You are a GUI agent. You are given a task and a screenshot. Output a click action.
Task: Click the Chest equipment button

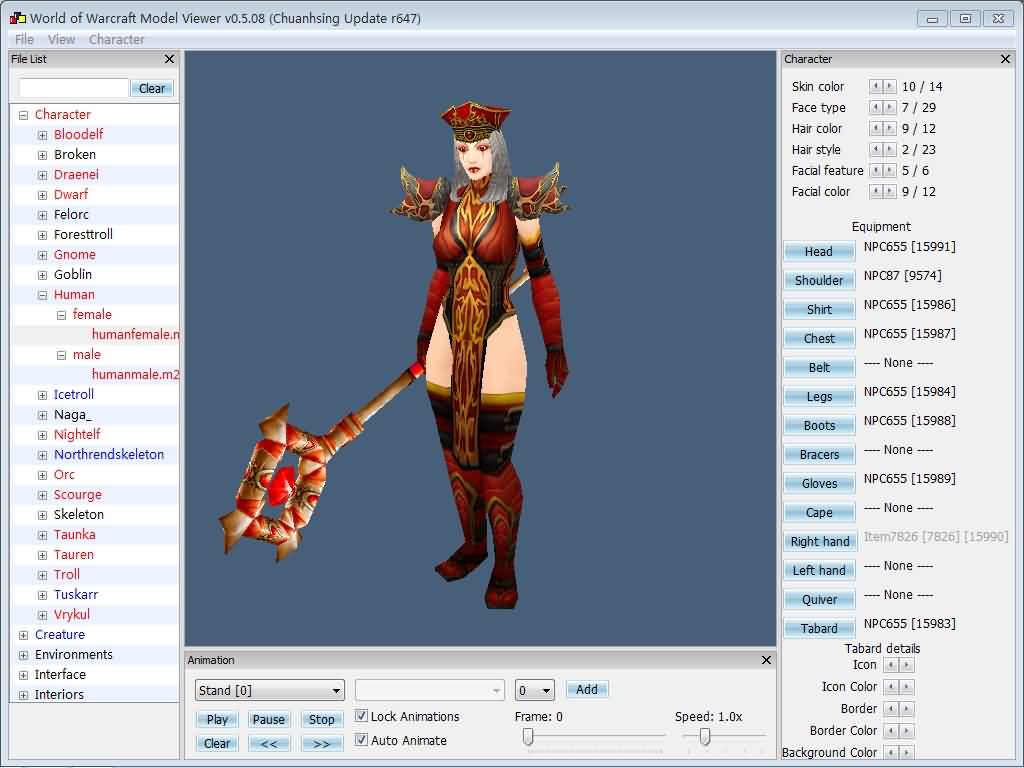pyautogui.click(x=819, y=339)
